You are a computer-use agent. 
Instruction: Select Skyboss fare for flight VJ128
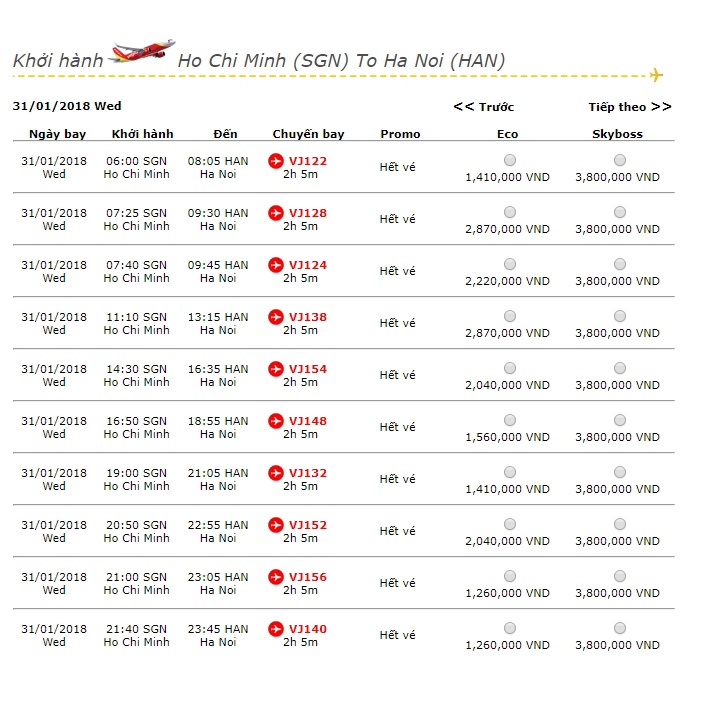(620, 212)
